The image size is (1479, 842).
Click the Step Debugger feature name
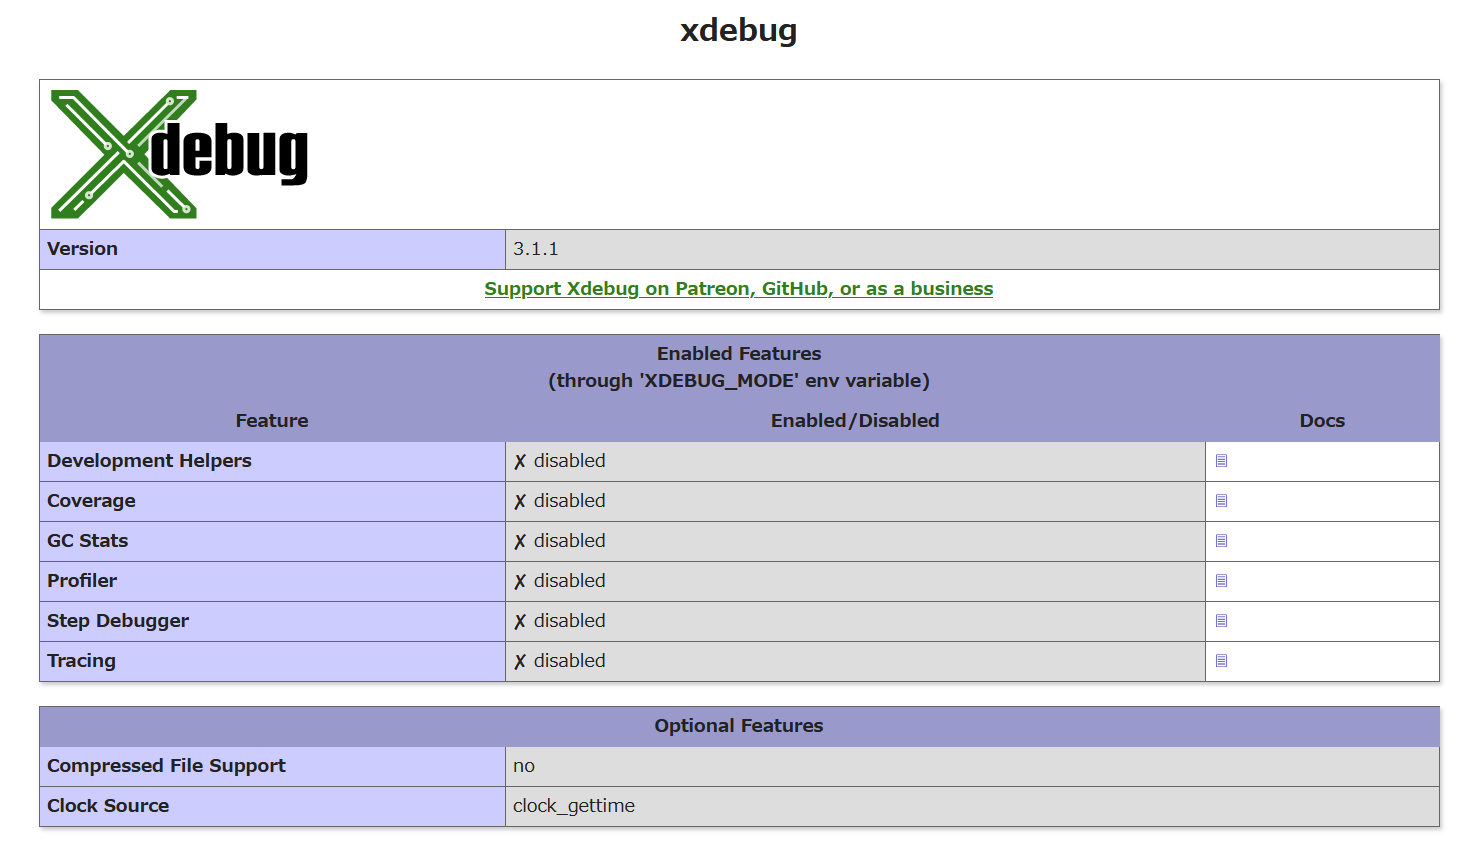pos(118,621)
